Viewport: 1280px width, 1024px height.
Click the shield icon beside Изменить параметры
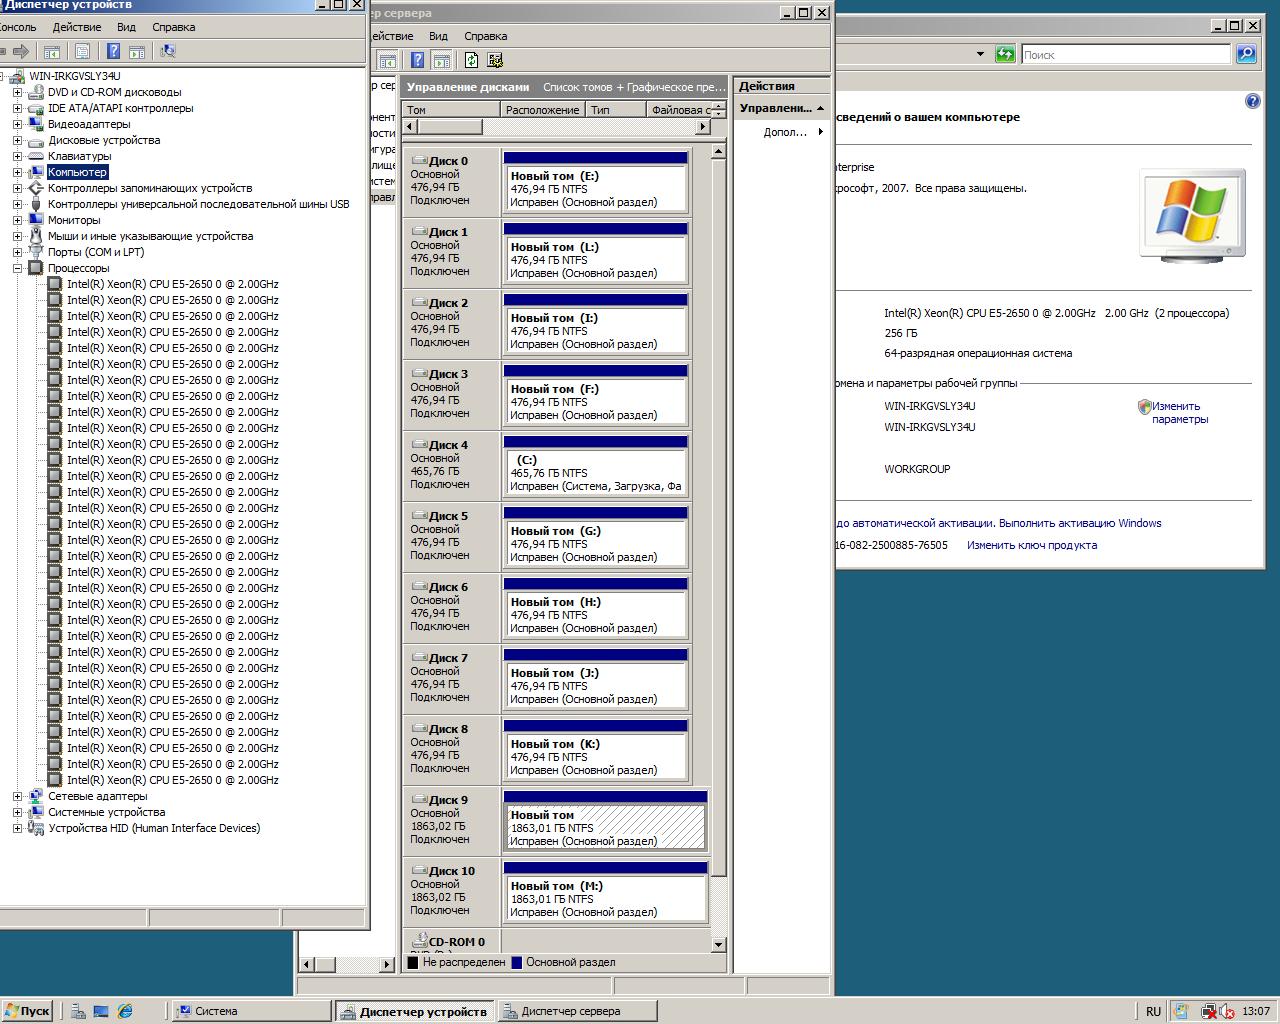point(1144,406)
